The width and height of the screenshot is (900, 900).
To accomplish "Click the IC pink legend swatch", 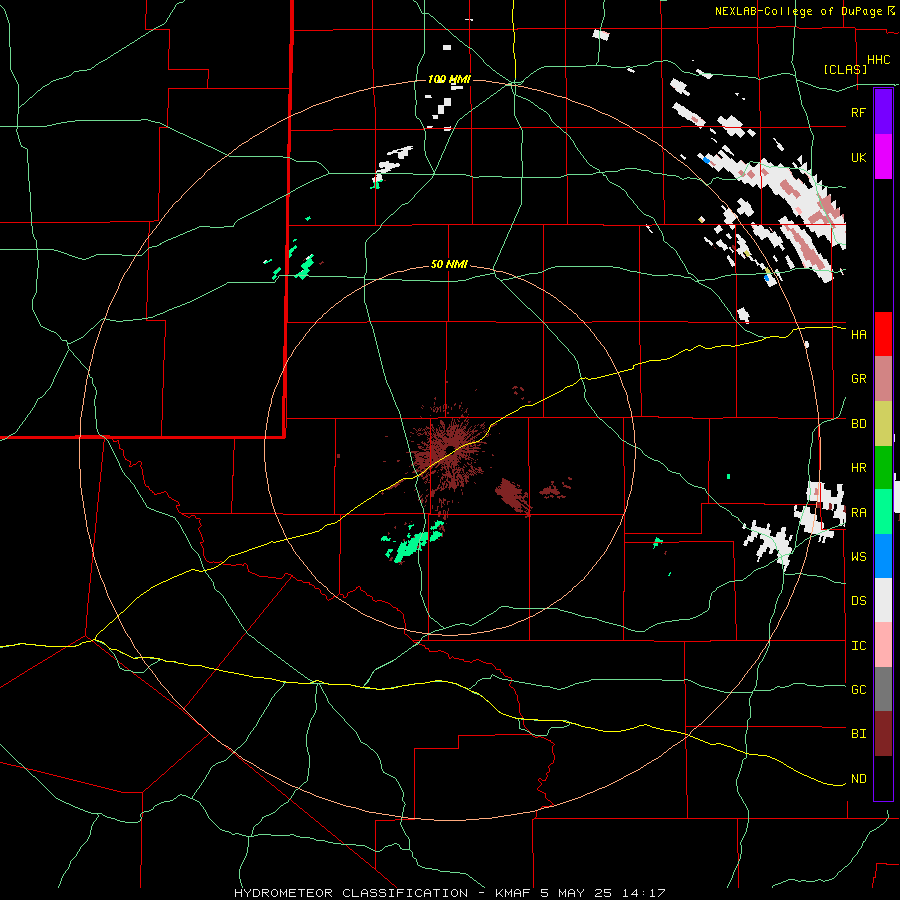I will [883, 645].
